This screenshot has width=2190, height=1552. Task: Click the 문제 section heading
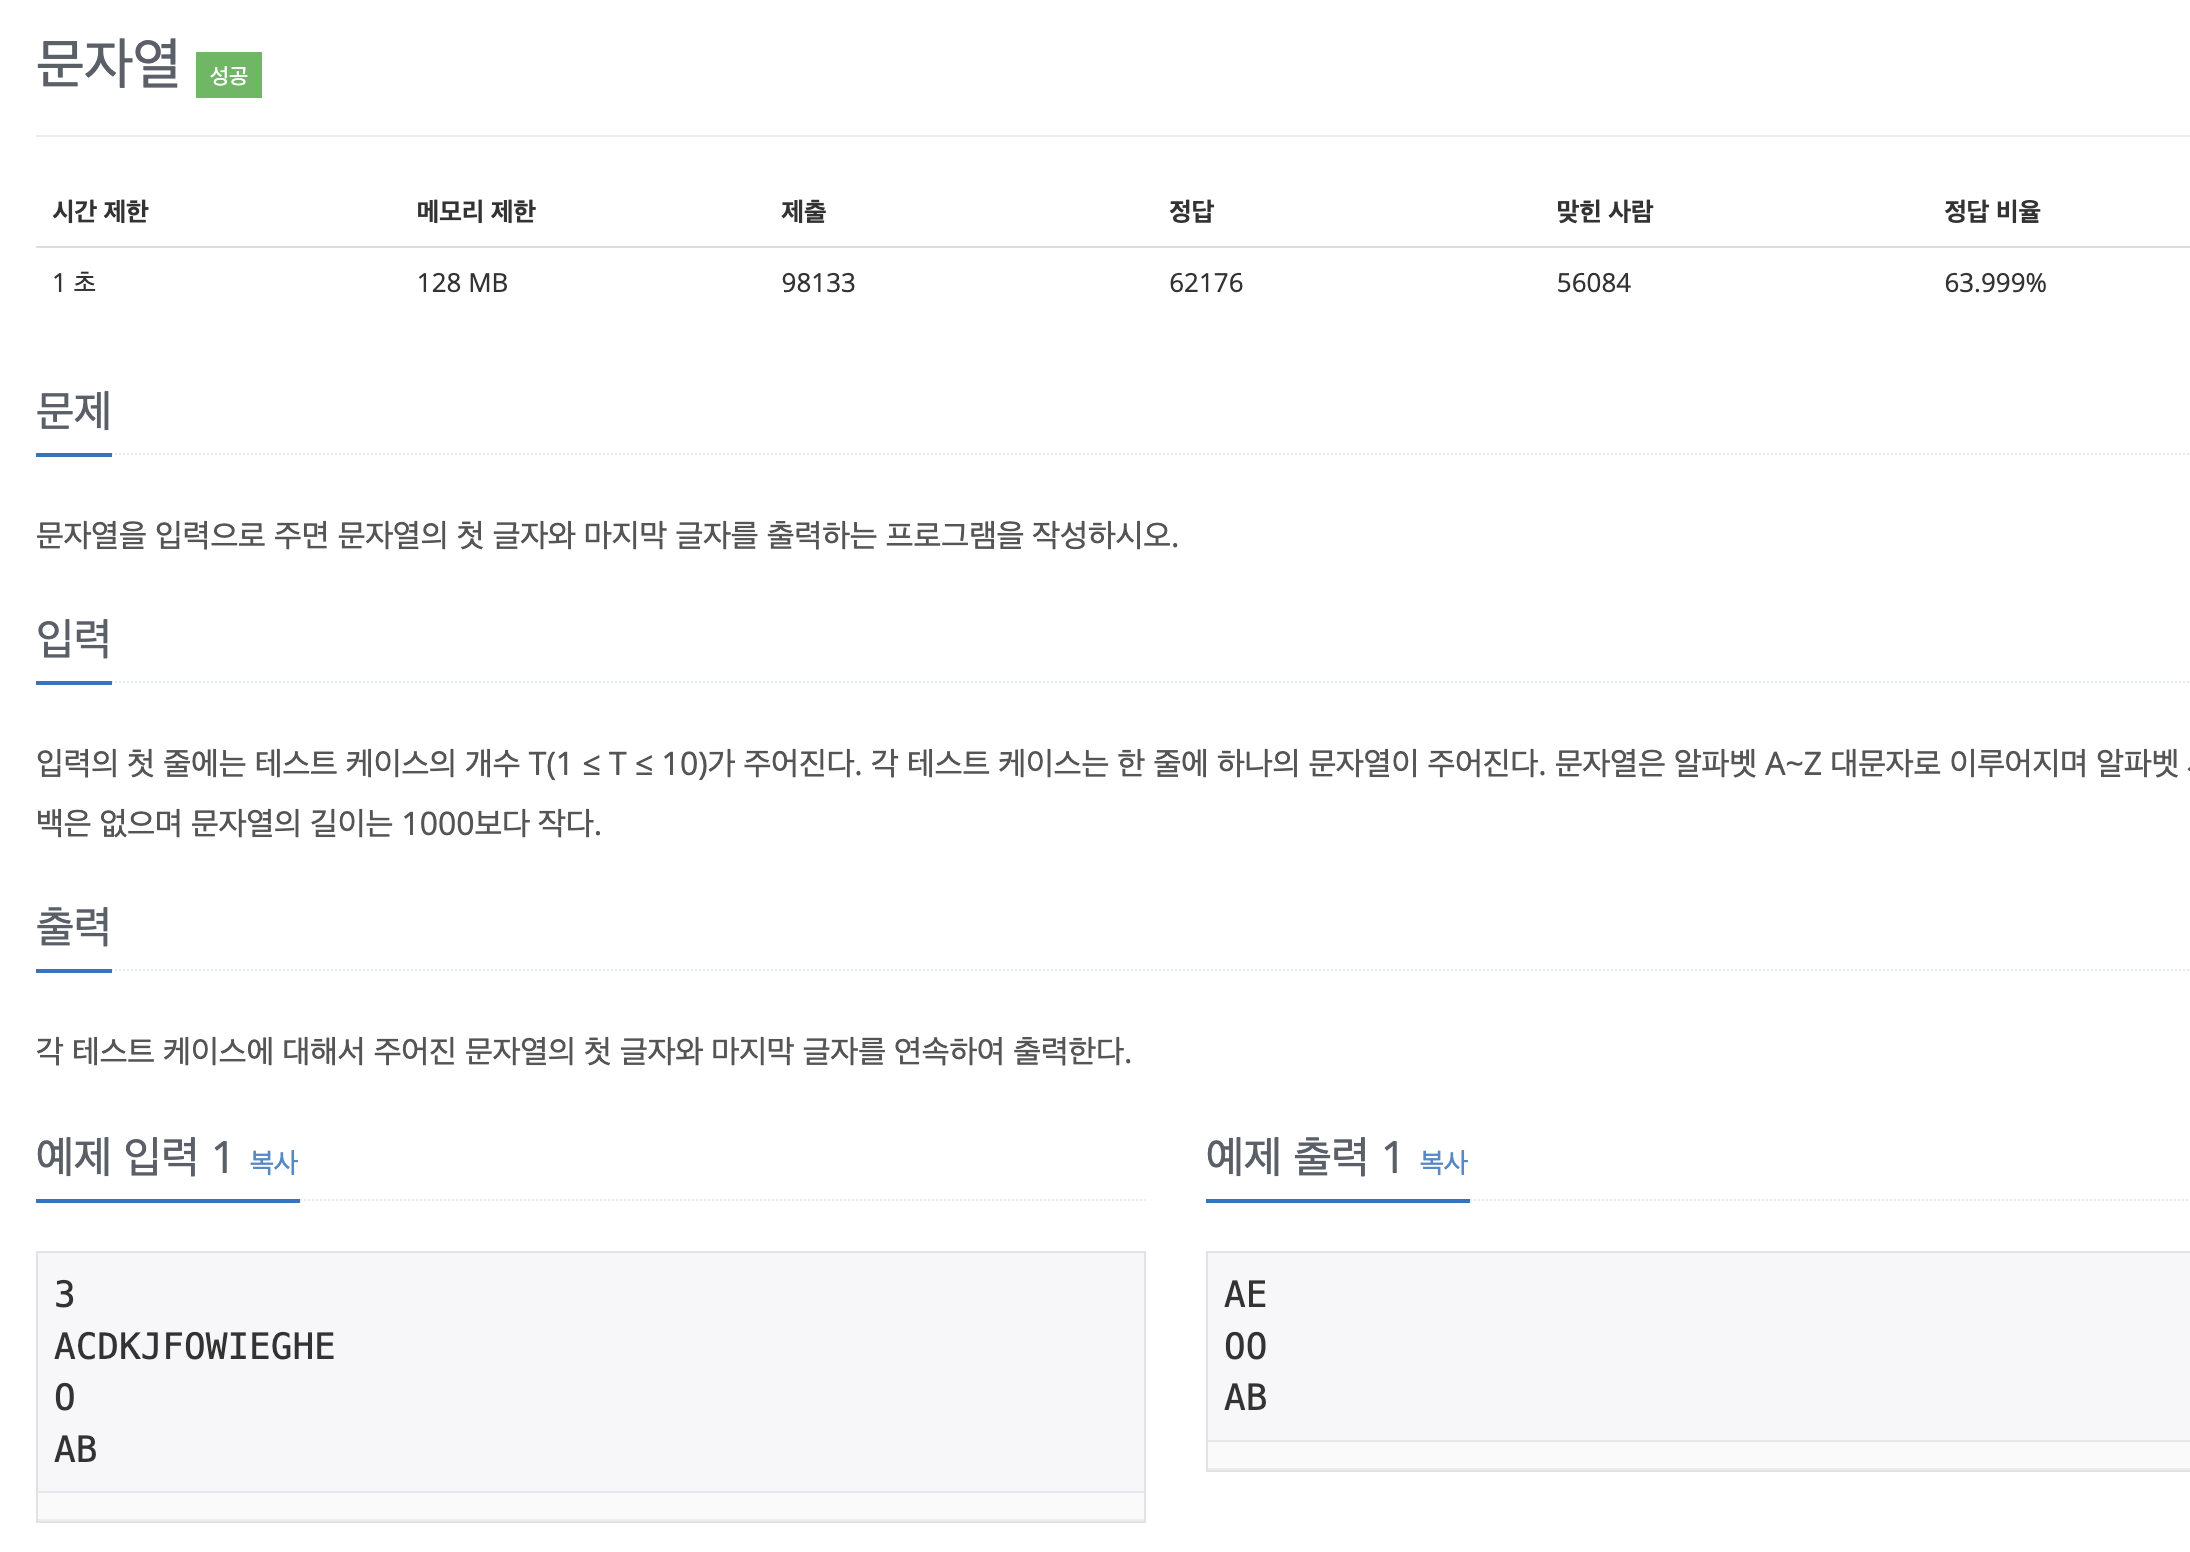(73, 411)
